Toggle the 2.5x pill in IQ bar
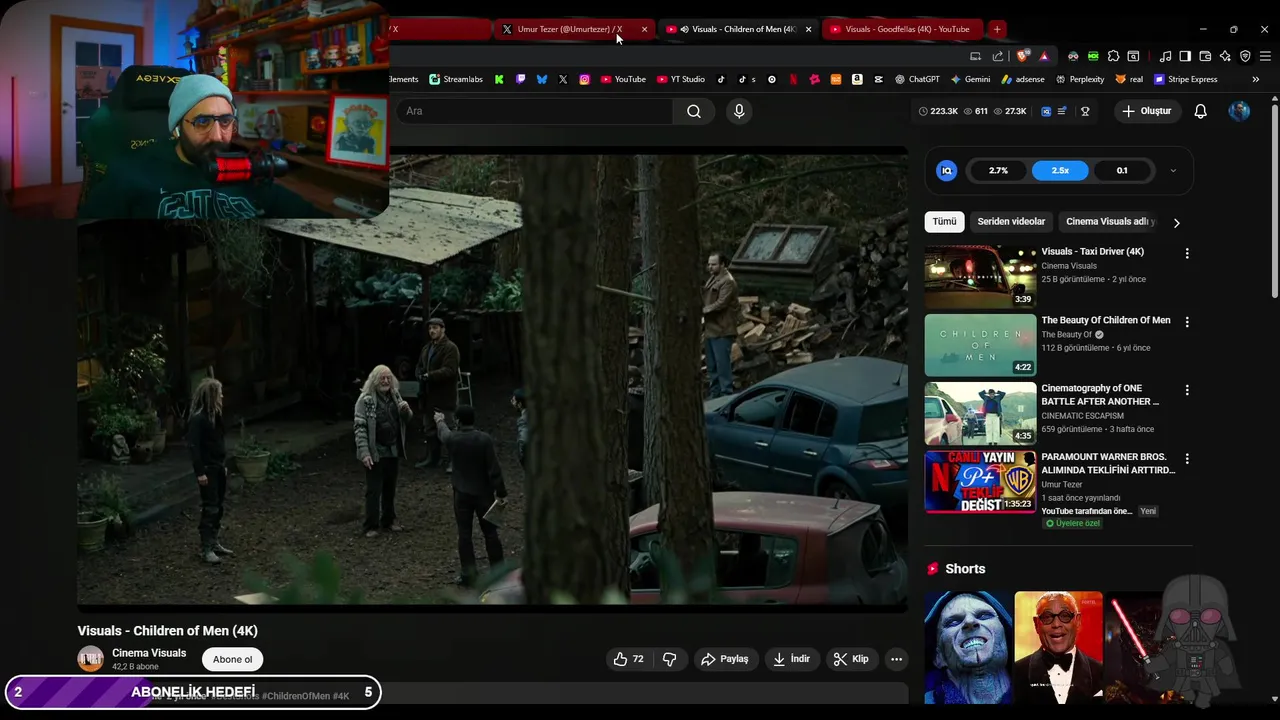The image size is (1280, 720). tap(1060, 170)
